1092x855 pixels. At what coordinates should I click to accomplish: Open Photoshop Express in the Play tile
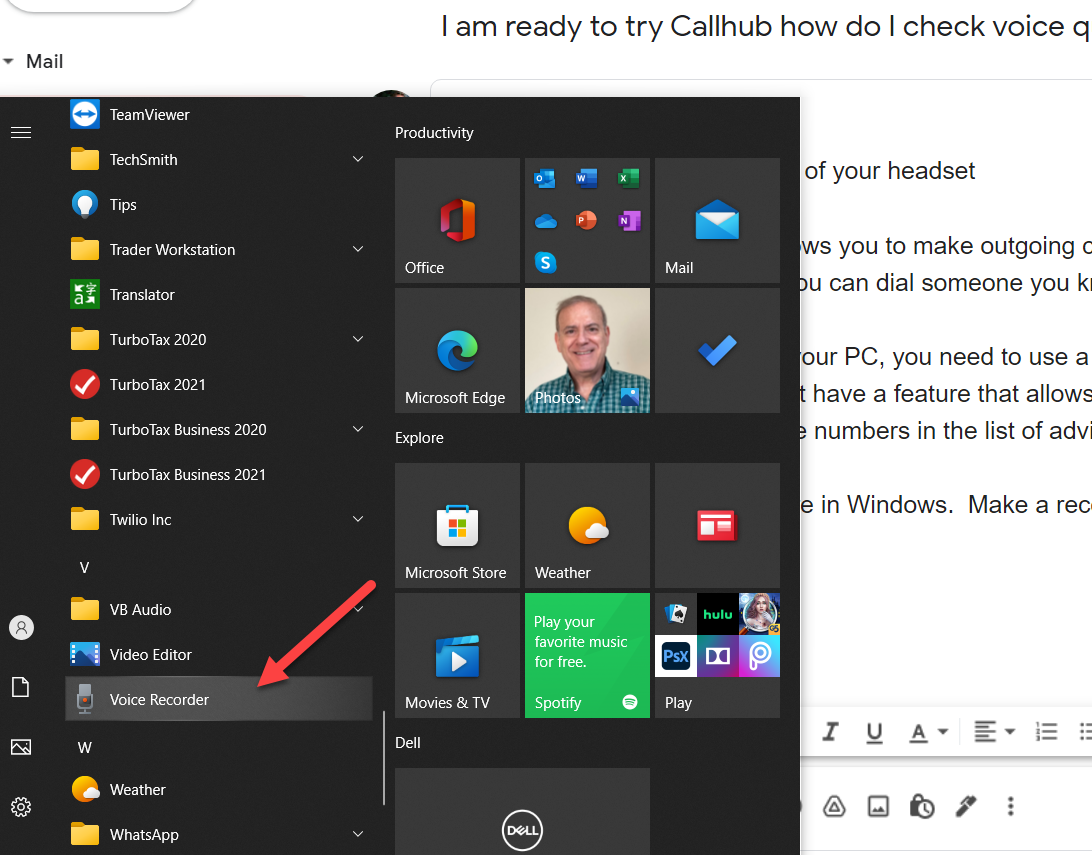[x=676, y=656]
